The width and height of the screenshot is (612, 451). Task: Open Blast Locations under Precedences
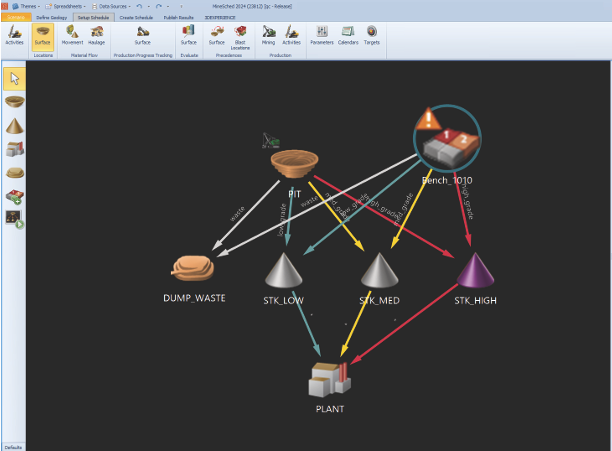[240, 35]
